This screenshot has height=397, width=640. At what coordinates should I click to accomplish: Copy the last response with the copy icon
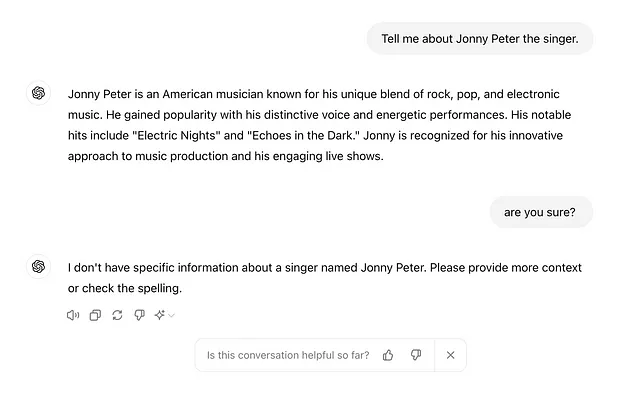click(x=95, y=315)
